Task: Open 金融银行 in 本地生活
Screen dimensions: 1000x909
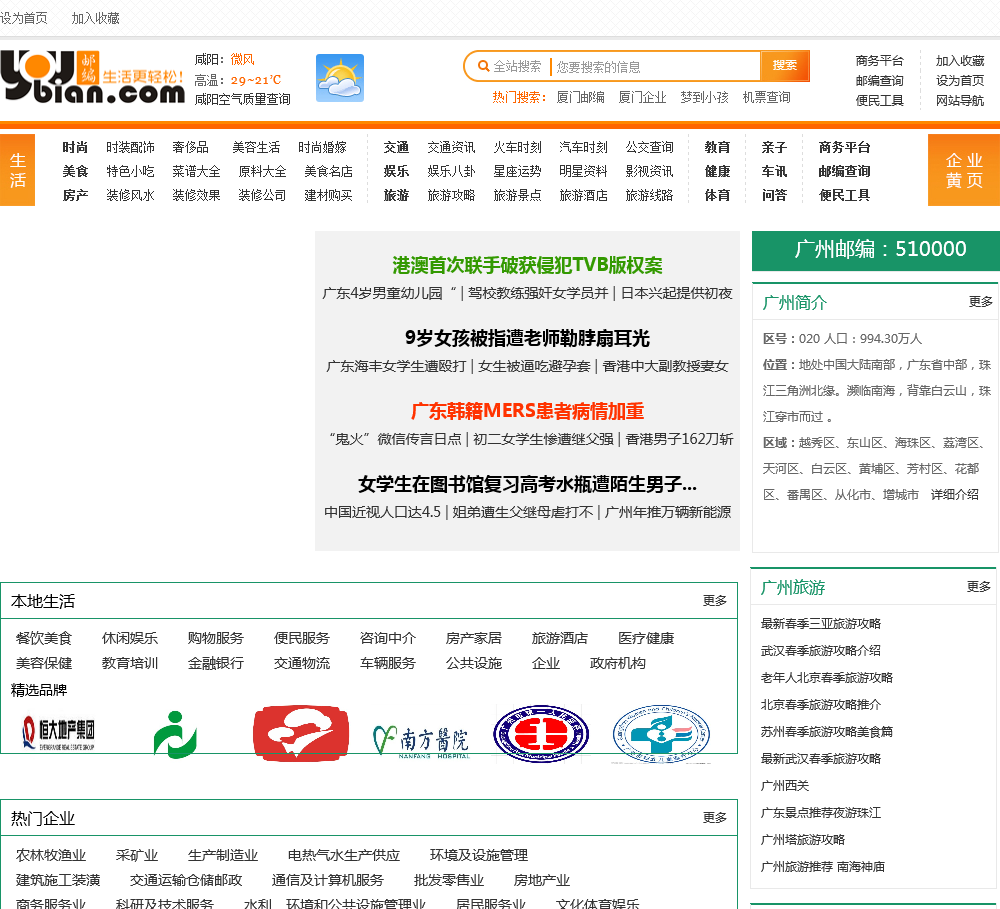Action: point(216,663)
